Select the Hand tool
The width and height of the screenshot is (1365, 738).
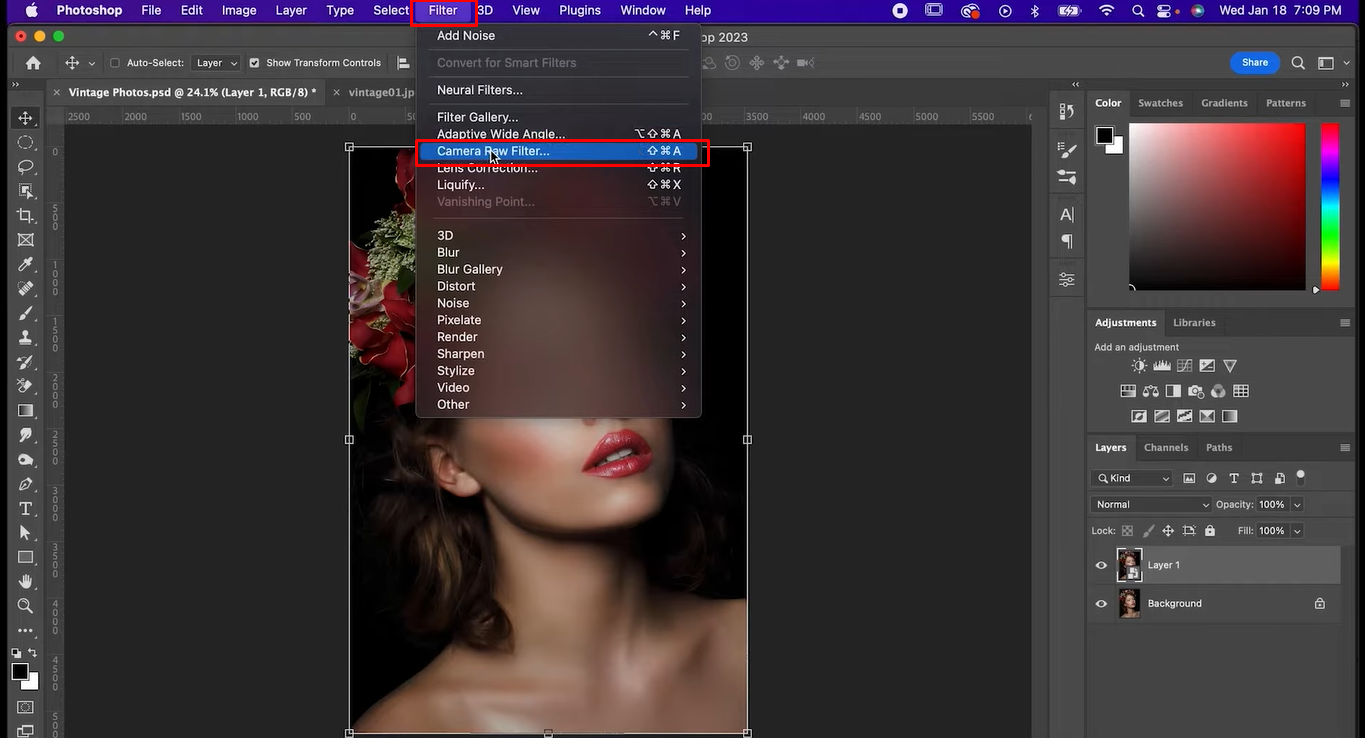click(x=26, y=582)
